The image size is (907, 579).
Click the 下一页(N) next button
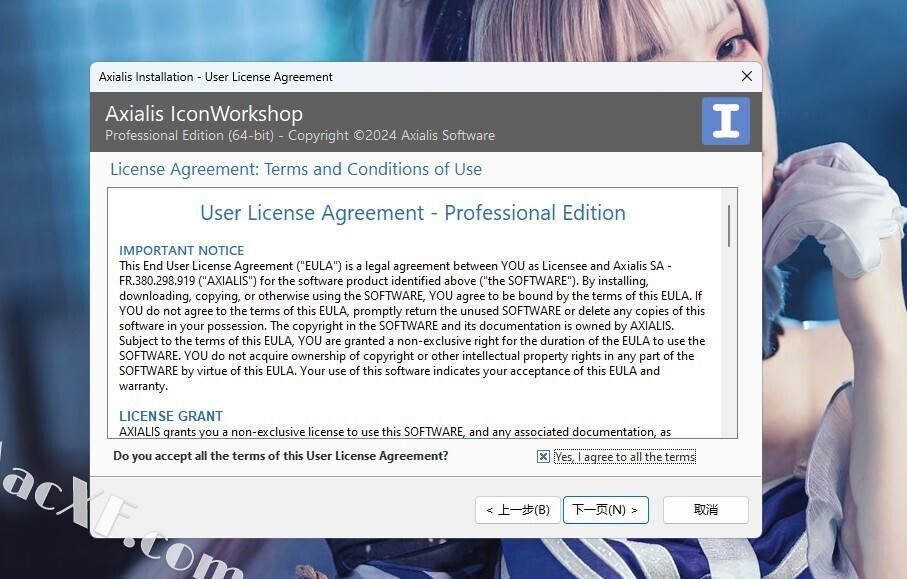[606, 510]
